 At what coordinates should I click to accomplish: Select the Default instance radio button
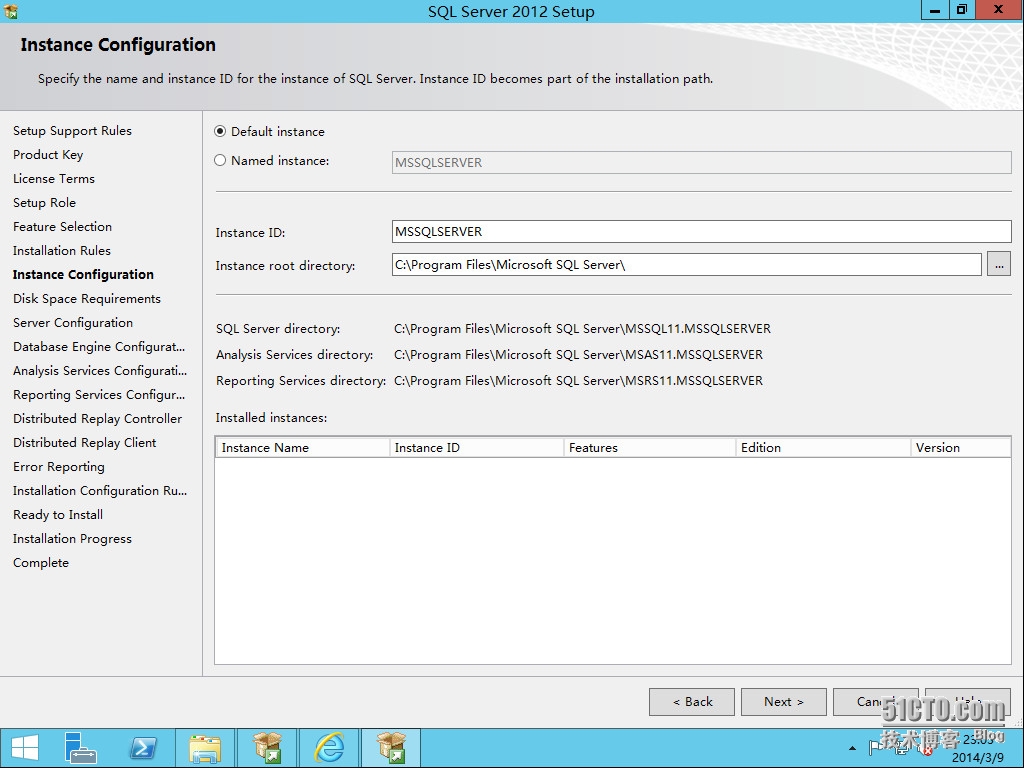220,131
